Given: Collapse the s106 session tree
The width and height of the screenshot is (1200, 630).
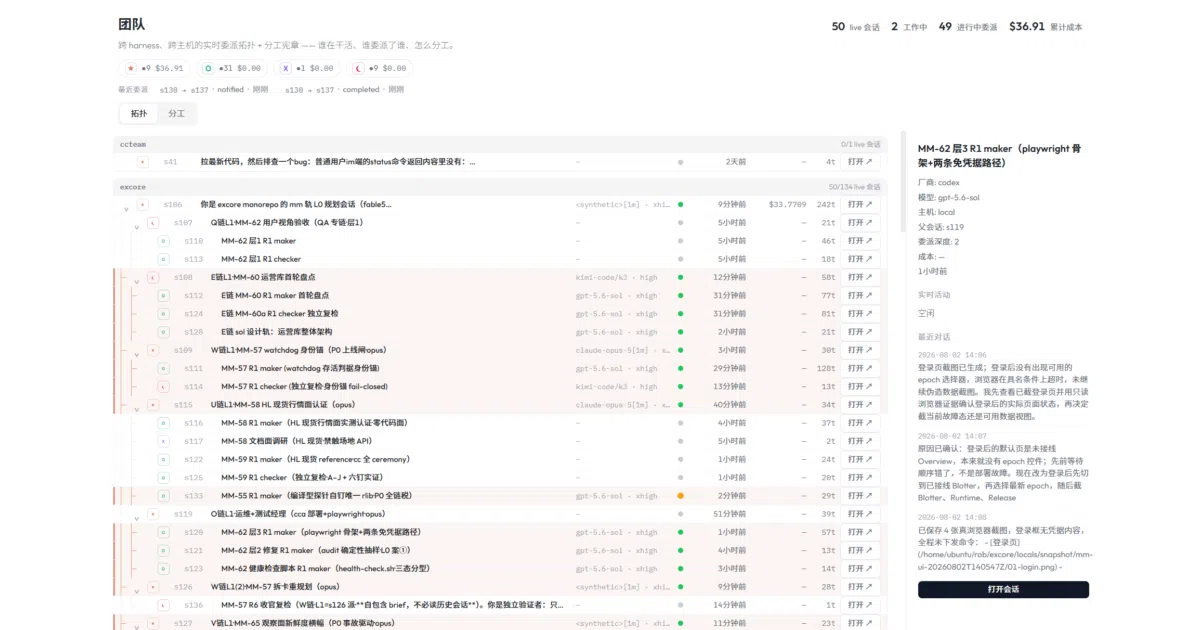Looking at the screenshot, I should click(x=126, y=208).
